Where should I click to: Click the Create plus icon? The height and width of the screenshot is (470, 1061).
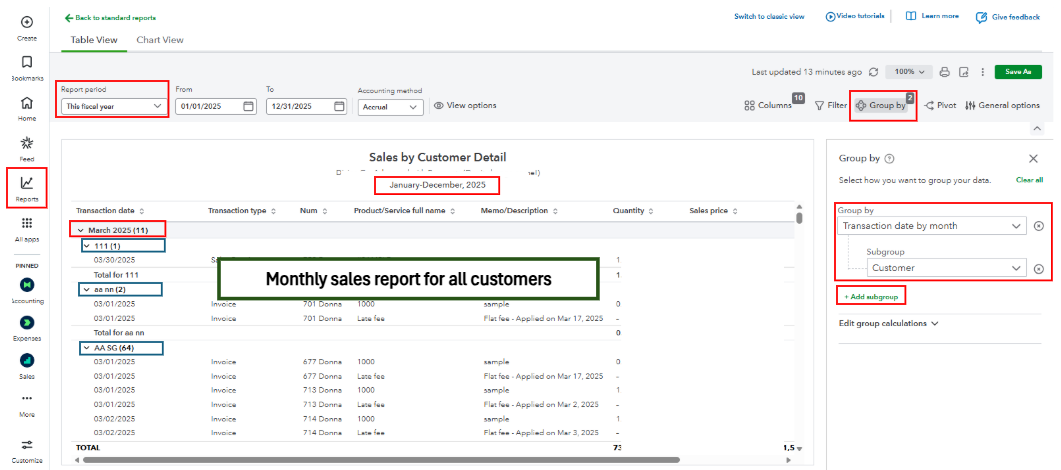tap(27, 22)
